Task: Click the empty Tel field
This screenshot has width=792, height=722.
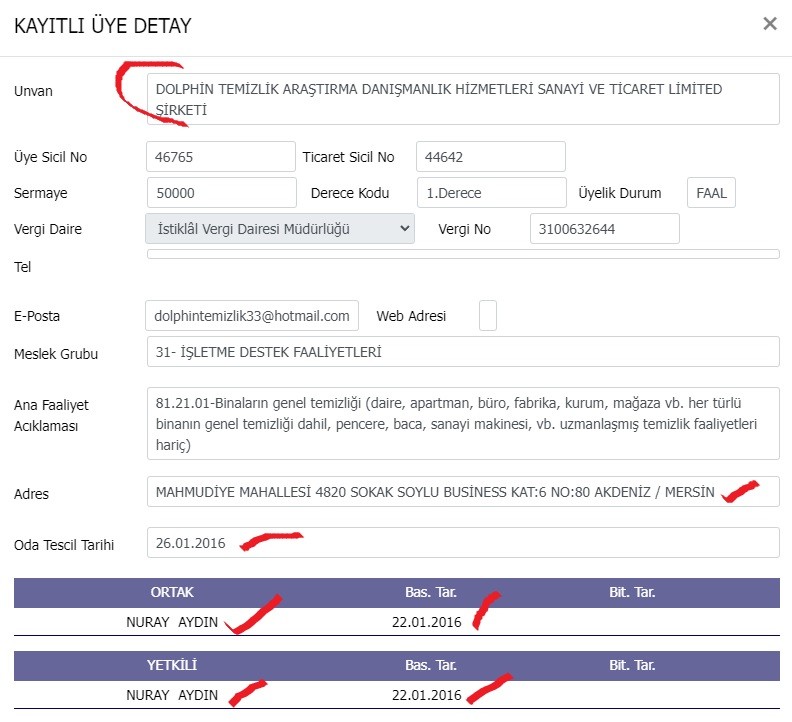Action: point(463,254)
